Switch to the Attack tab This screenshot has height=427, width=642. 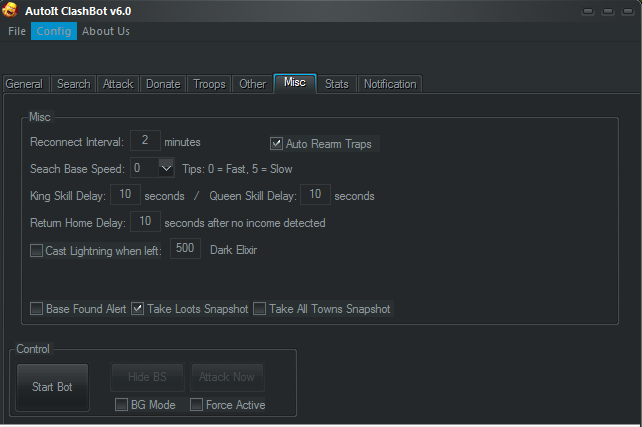pos(118,84)
